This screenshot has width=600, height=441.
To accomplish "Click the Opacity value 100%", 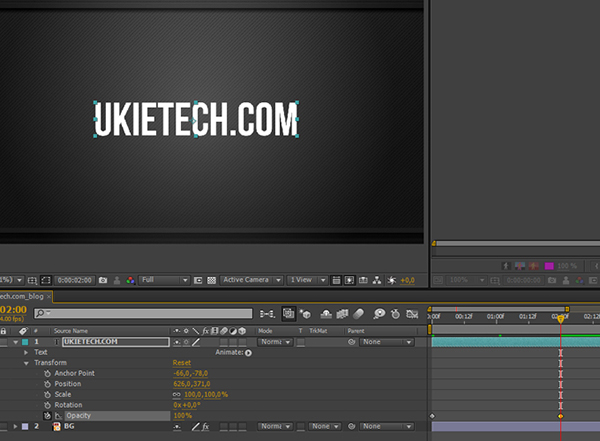I will tap(183, 415).
